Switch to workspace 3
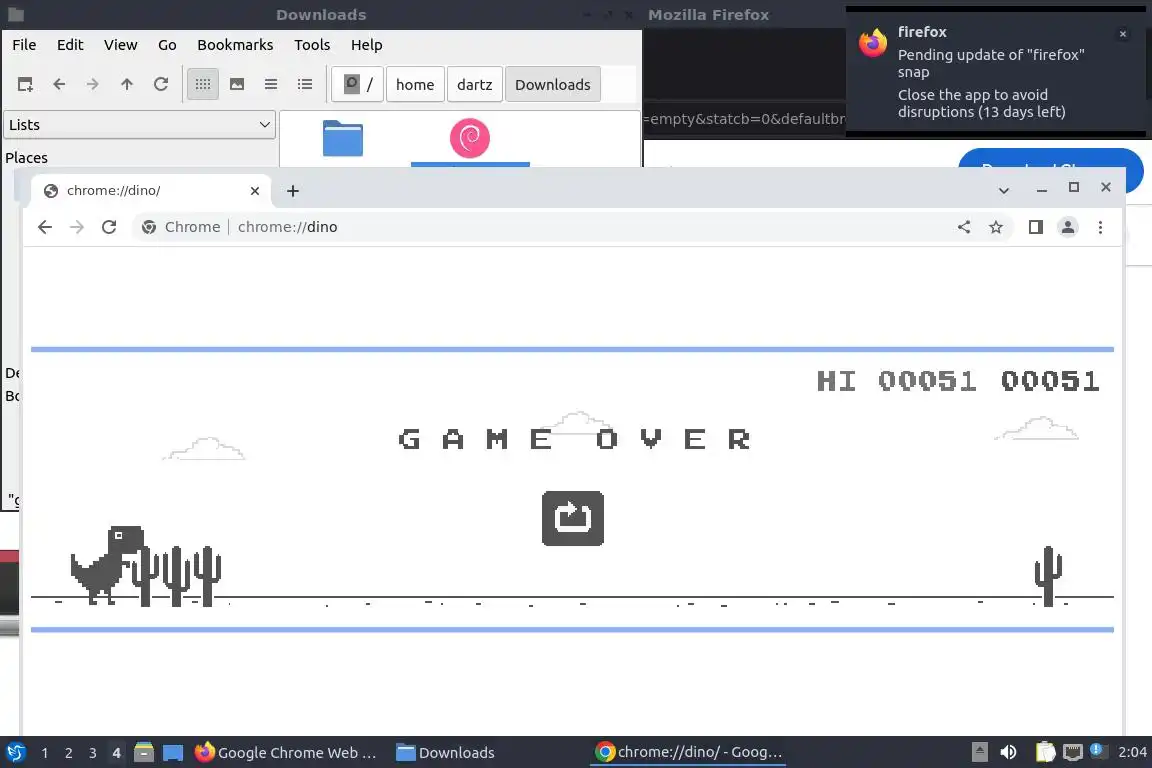 click(x=93, y=753)
